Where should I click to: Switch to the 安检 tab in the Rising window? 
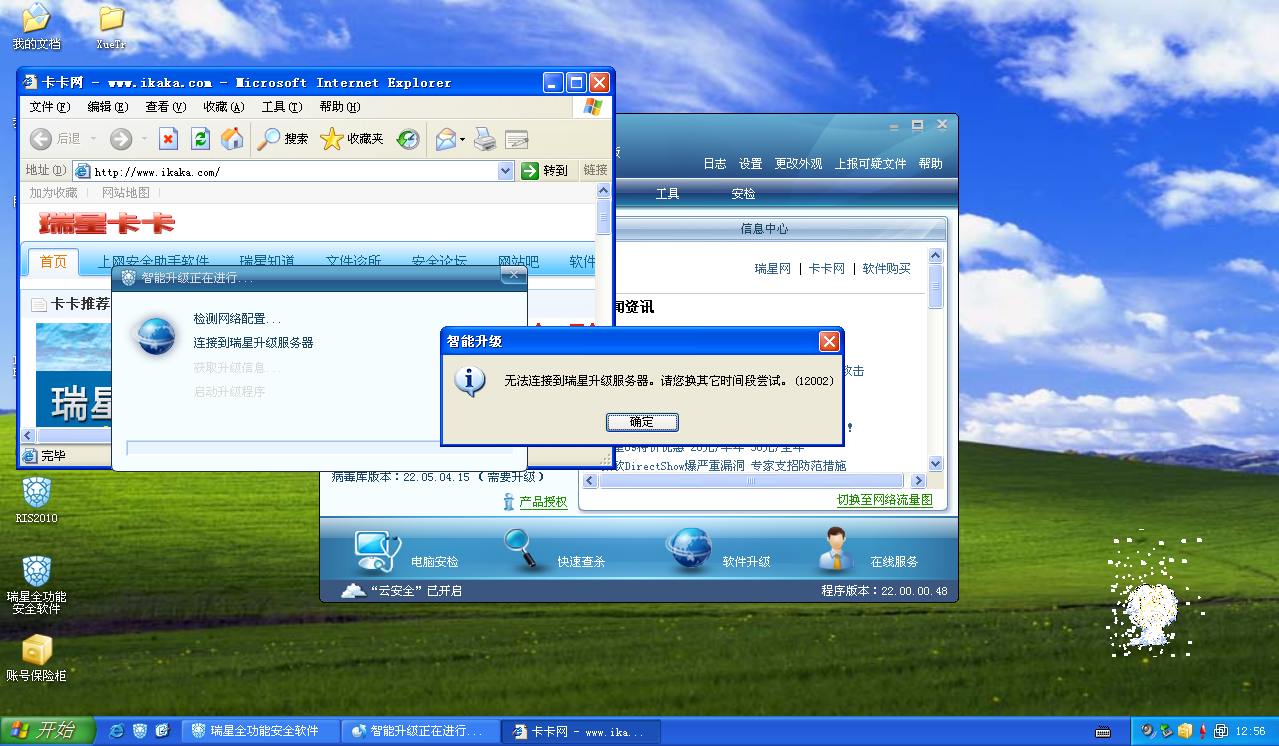[743, 194]
